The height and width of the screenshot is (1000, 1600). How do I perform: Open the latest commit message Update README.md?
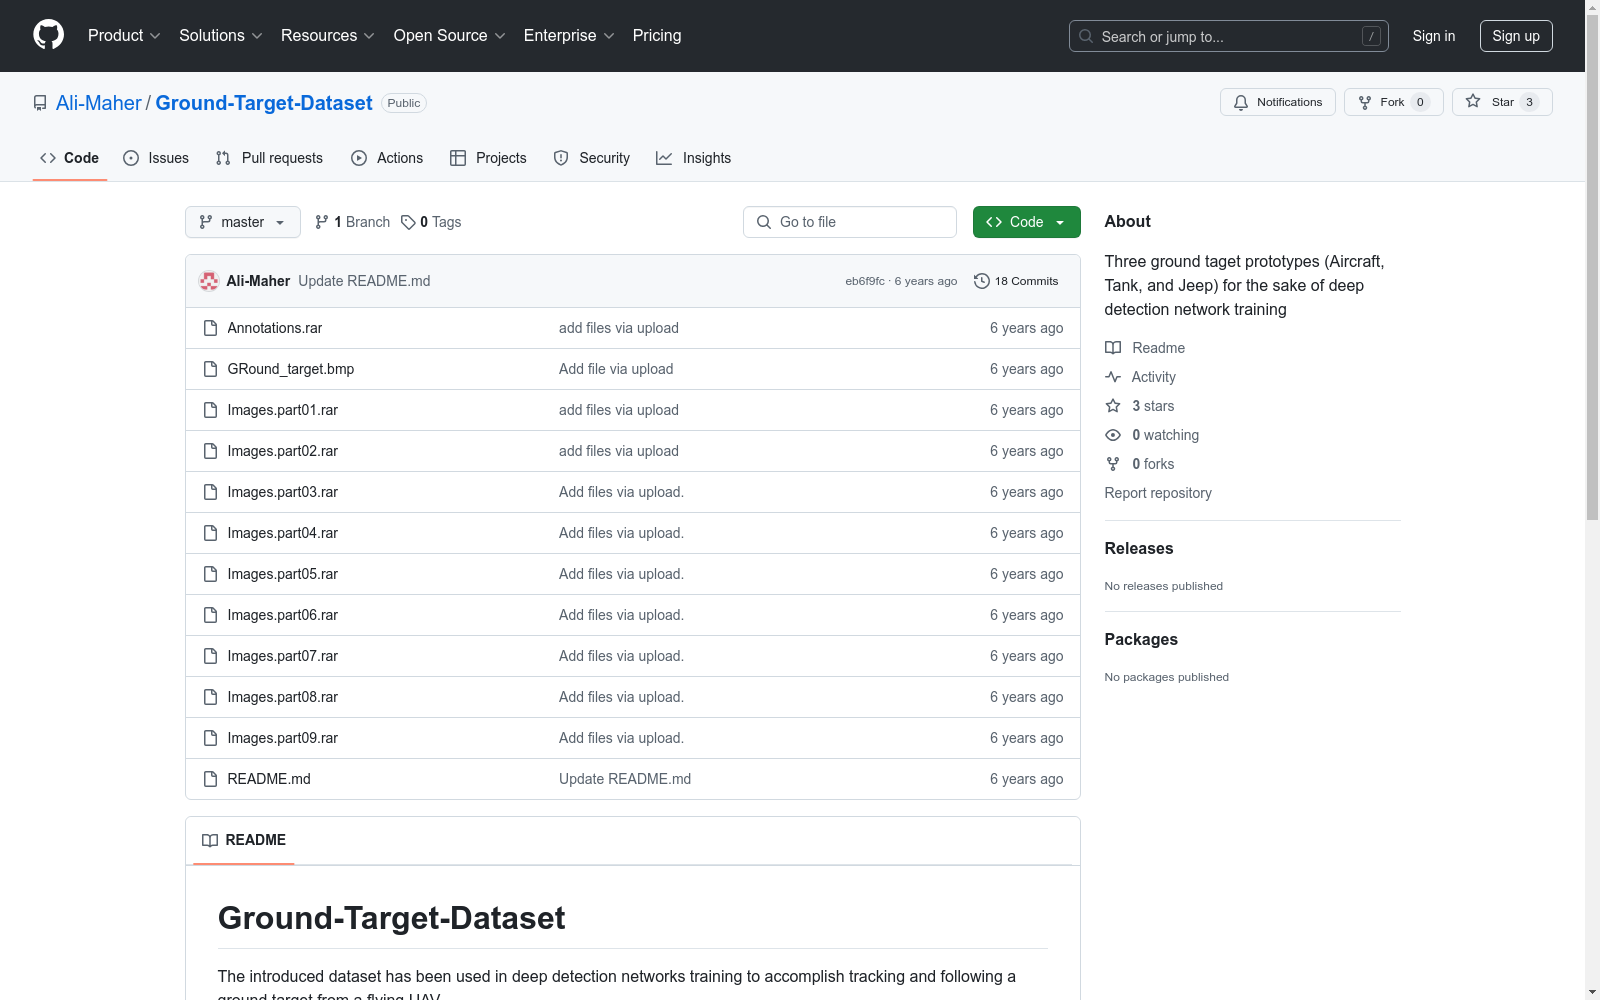pyautogui.click(x=364, y=281)
